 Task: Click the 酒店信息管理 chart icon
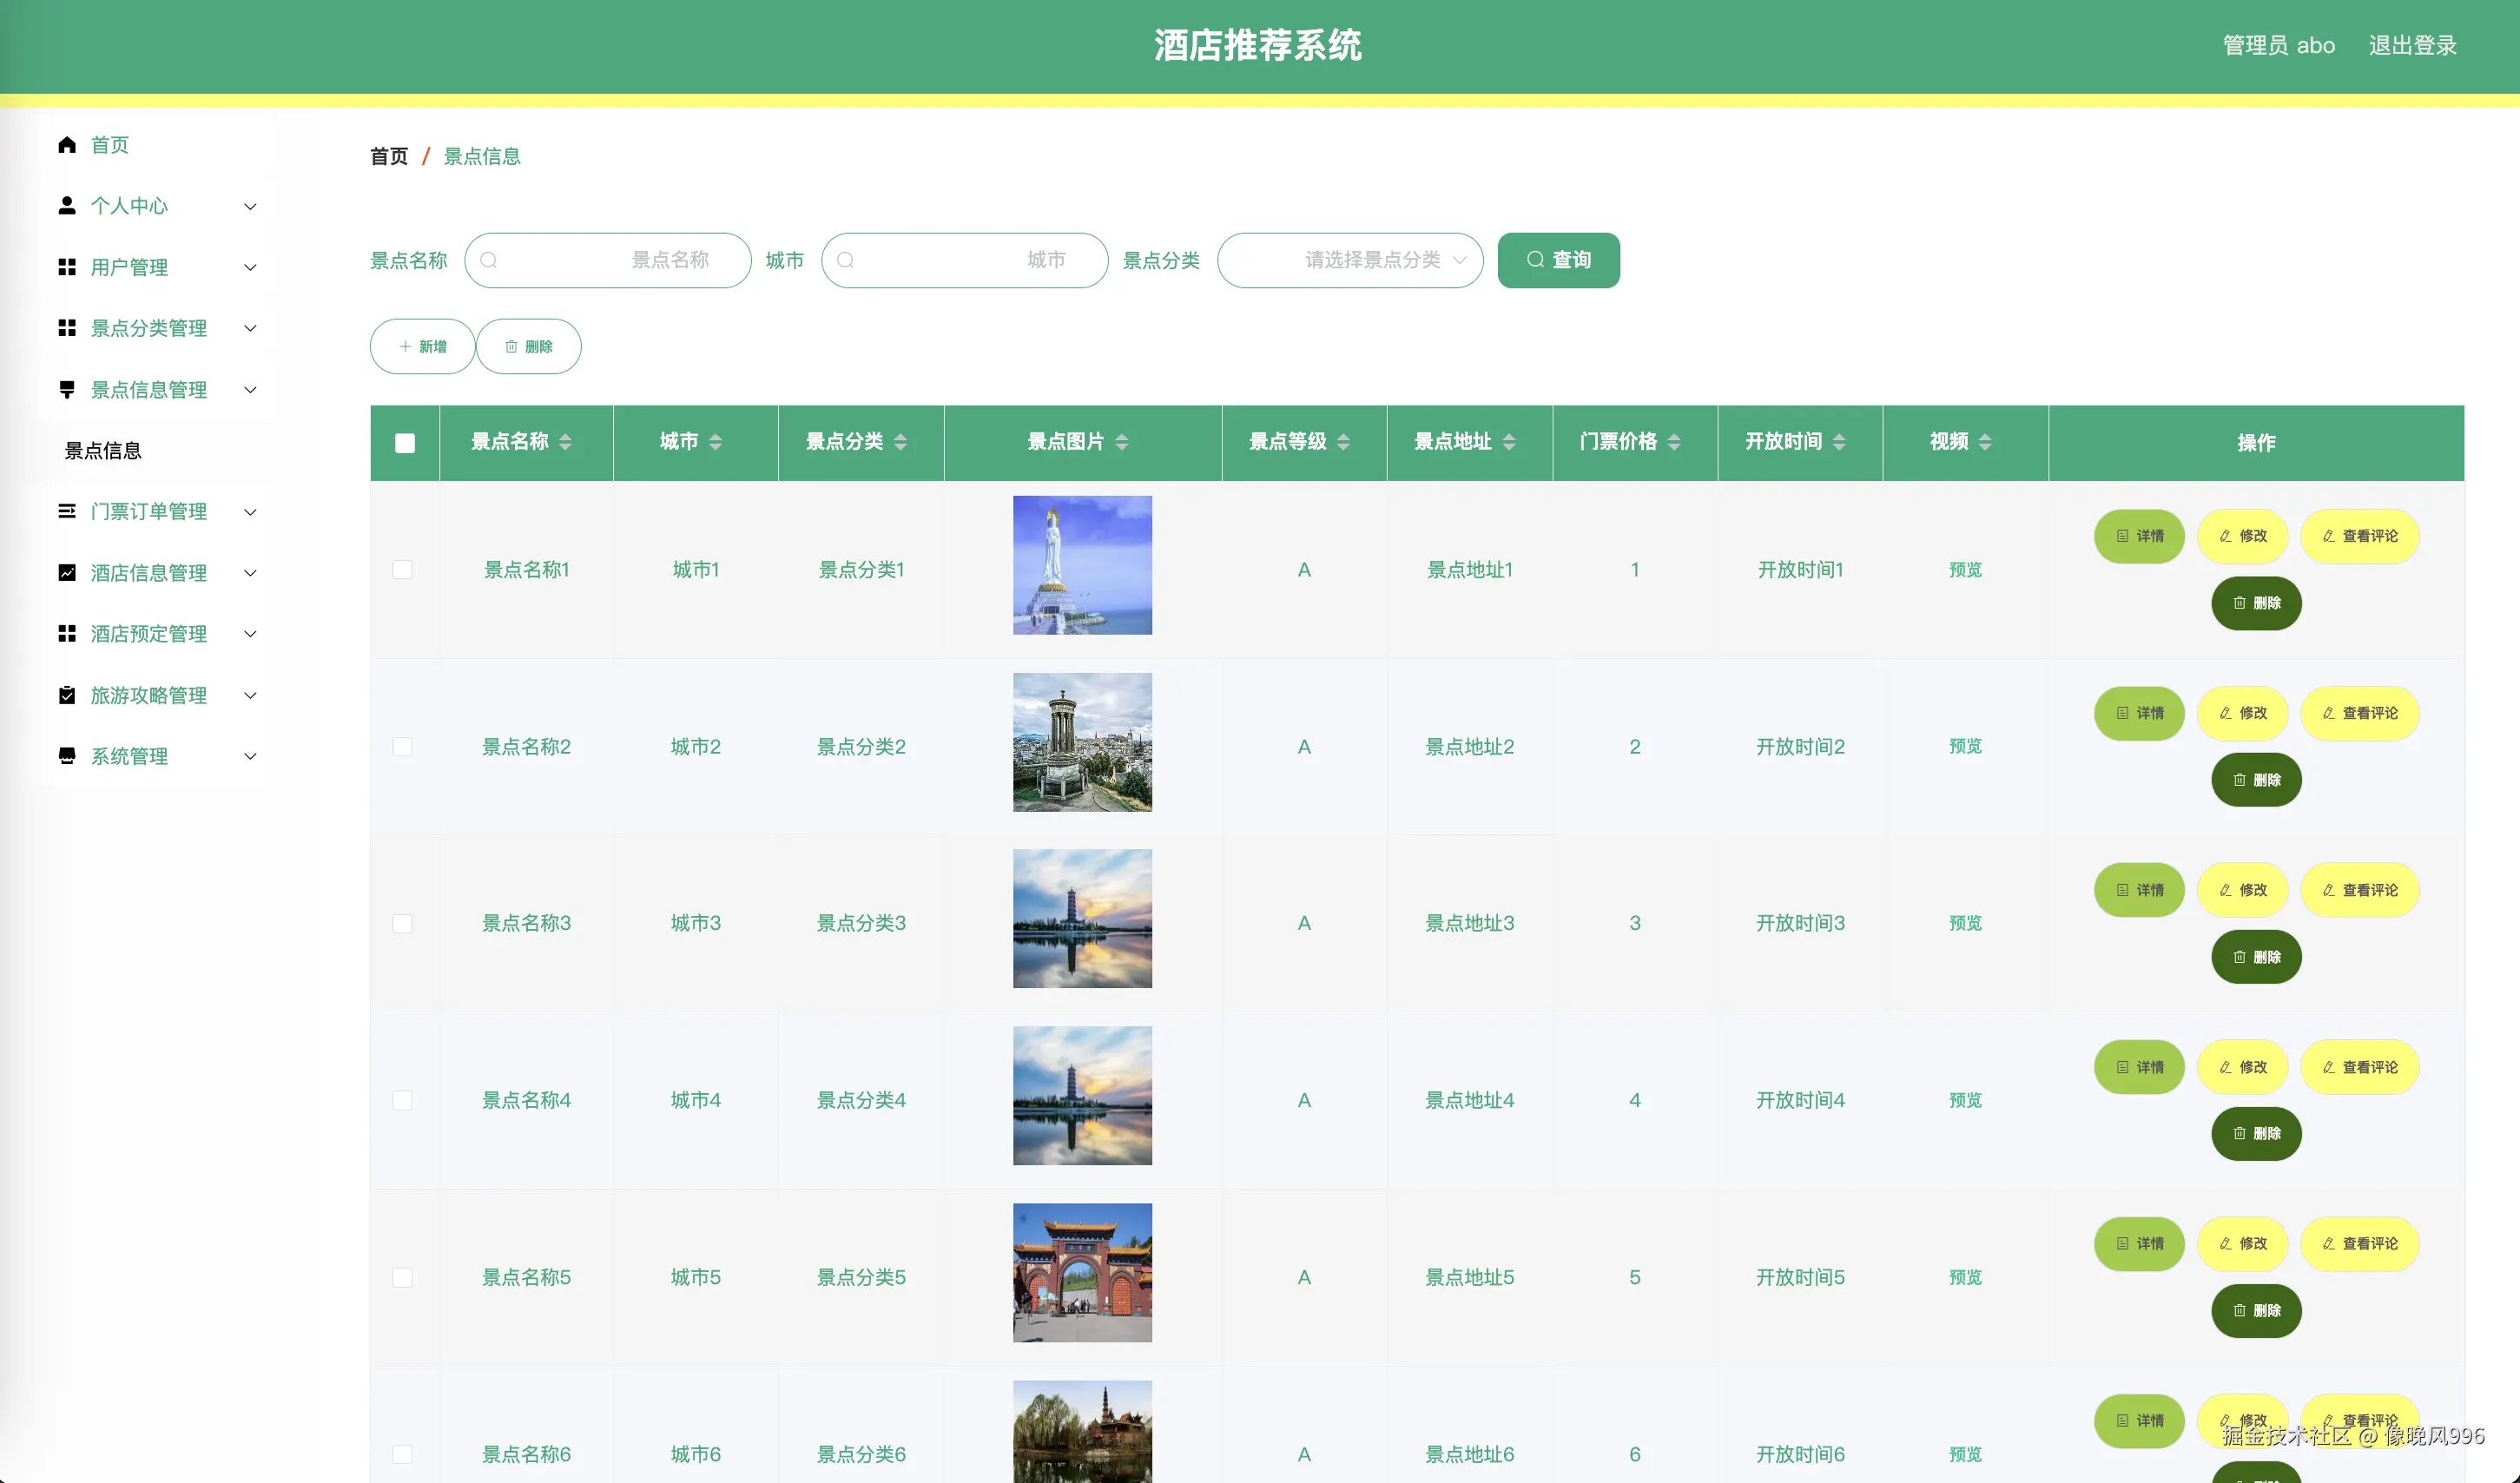(x=67, y=573)
